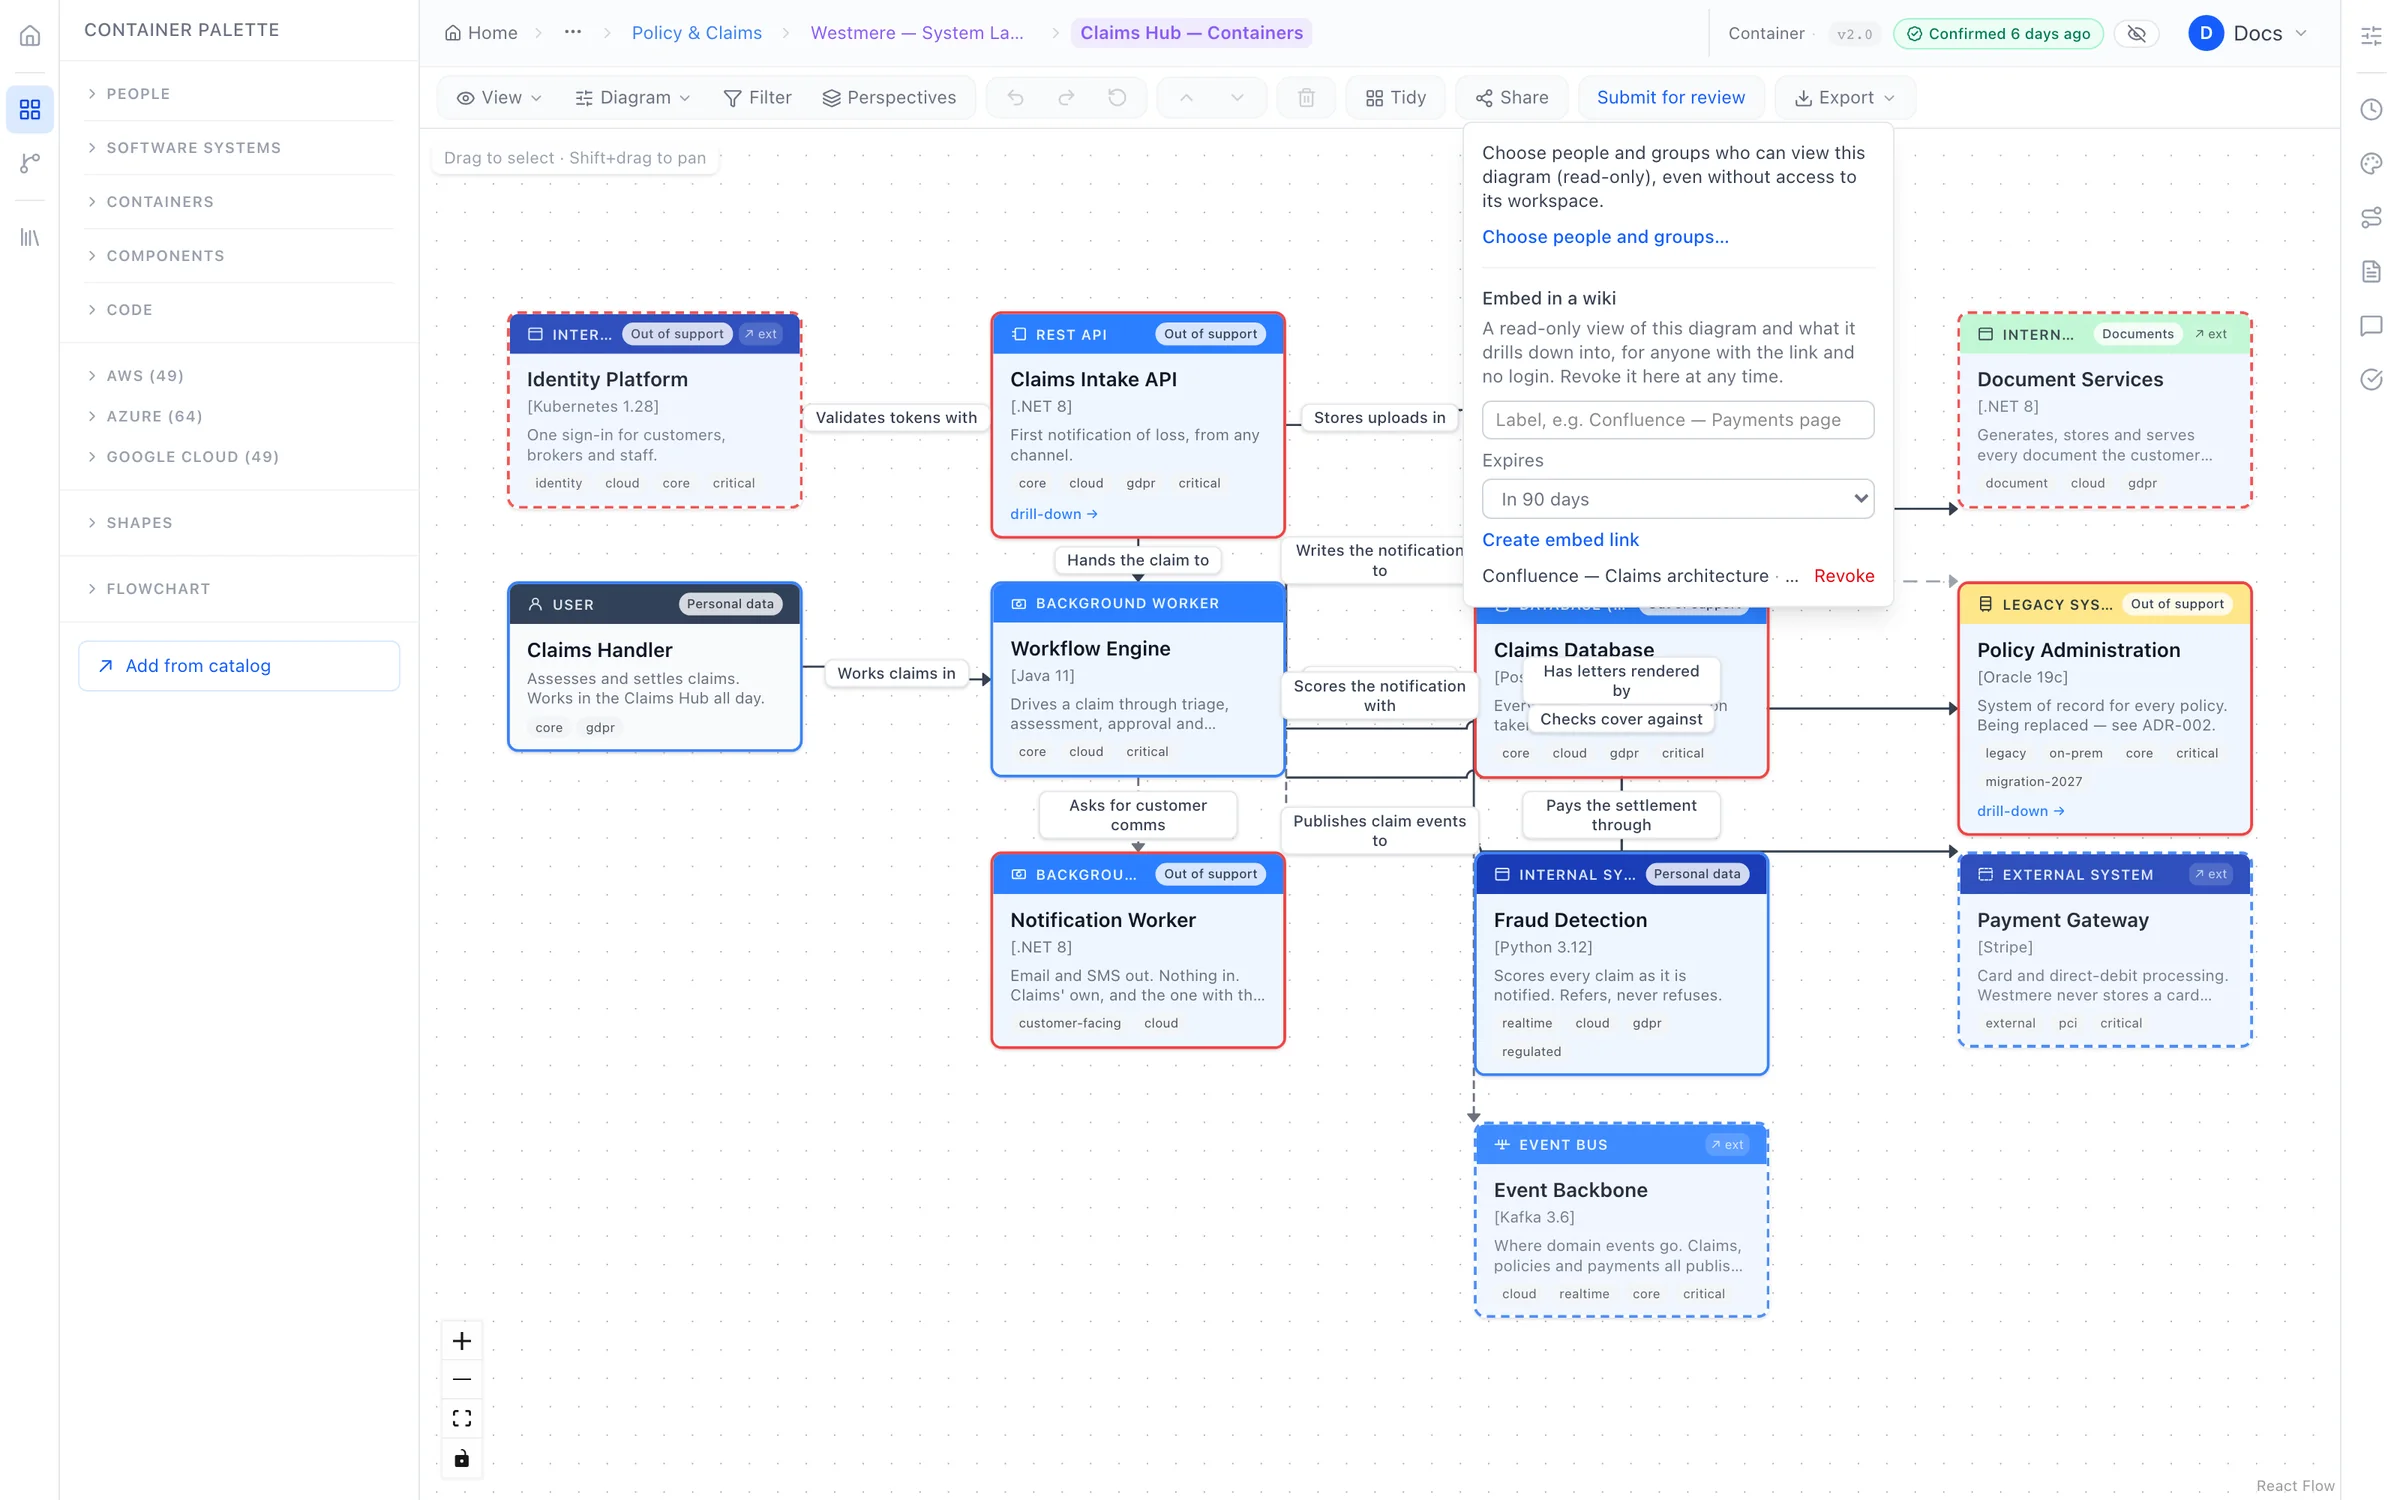Open Policy & Claims breadcrumb
This screenshot has height=1500, width=2400.
pyautogui.click(x=696, y=33)
